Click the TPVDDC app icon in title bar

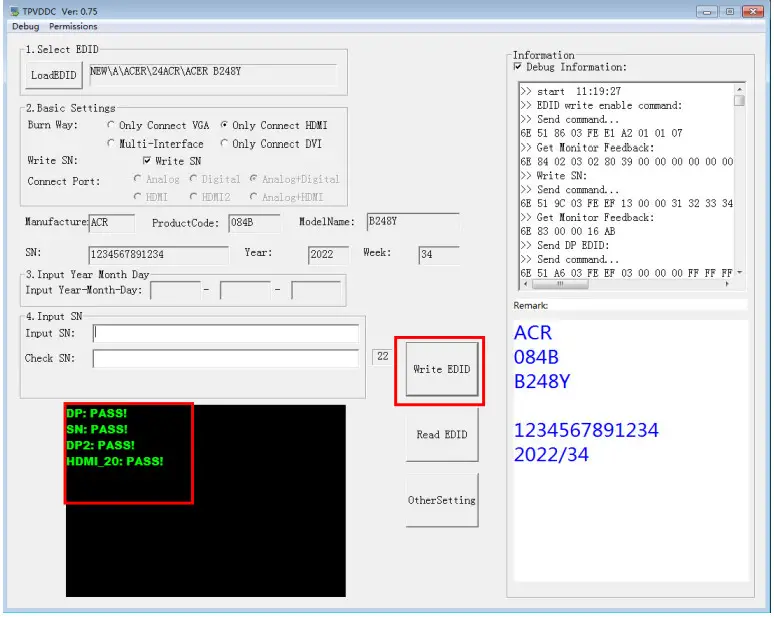click(14, 11)
